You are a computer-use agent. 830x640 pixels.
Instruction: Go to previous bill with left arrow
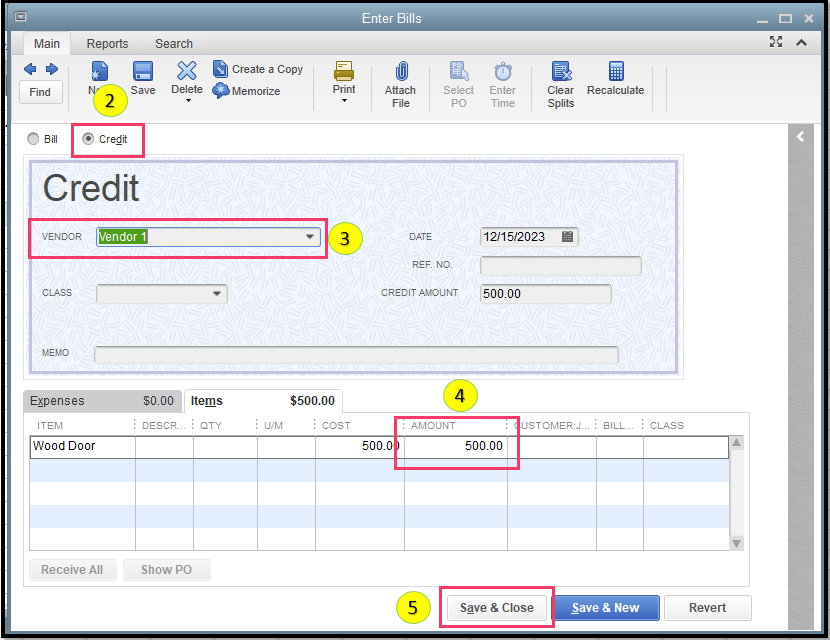pyautogui.click(x=30, y=69)
